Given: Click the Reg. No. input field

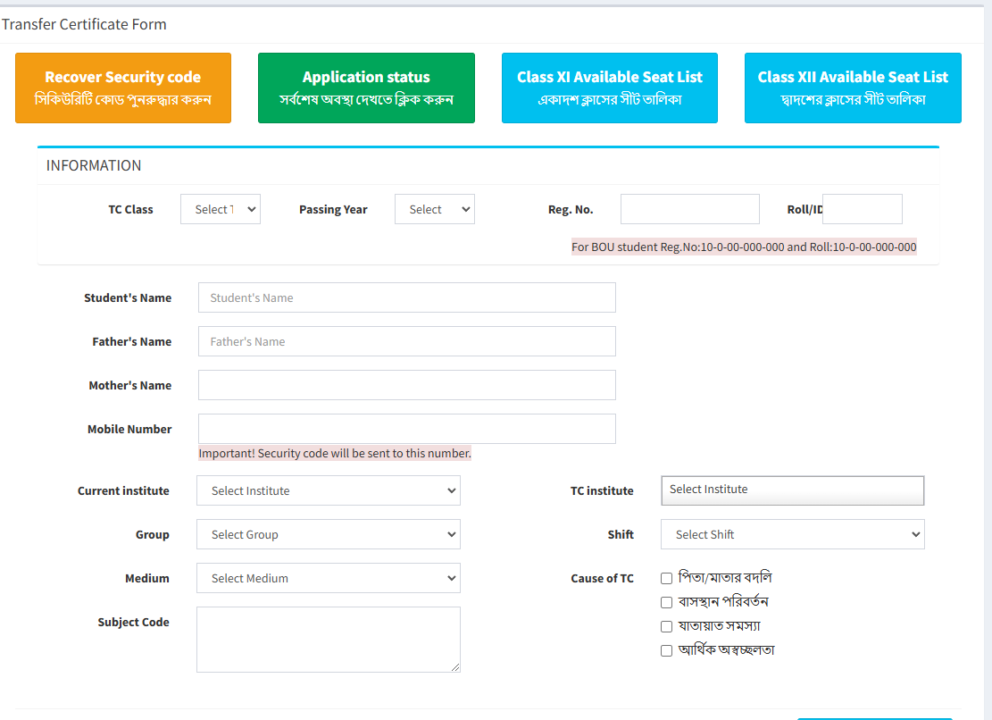Looking at the screenshot, I should pyautogui.click(x=689, y=209).
